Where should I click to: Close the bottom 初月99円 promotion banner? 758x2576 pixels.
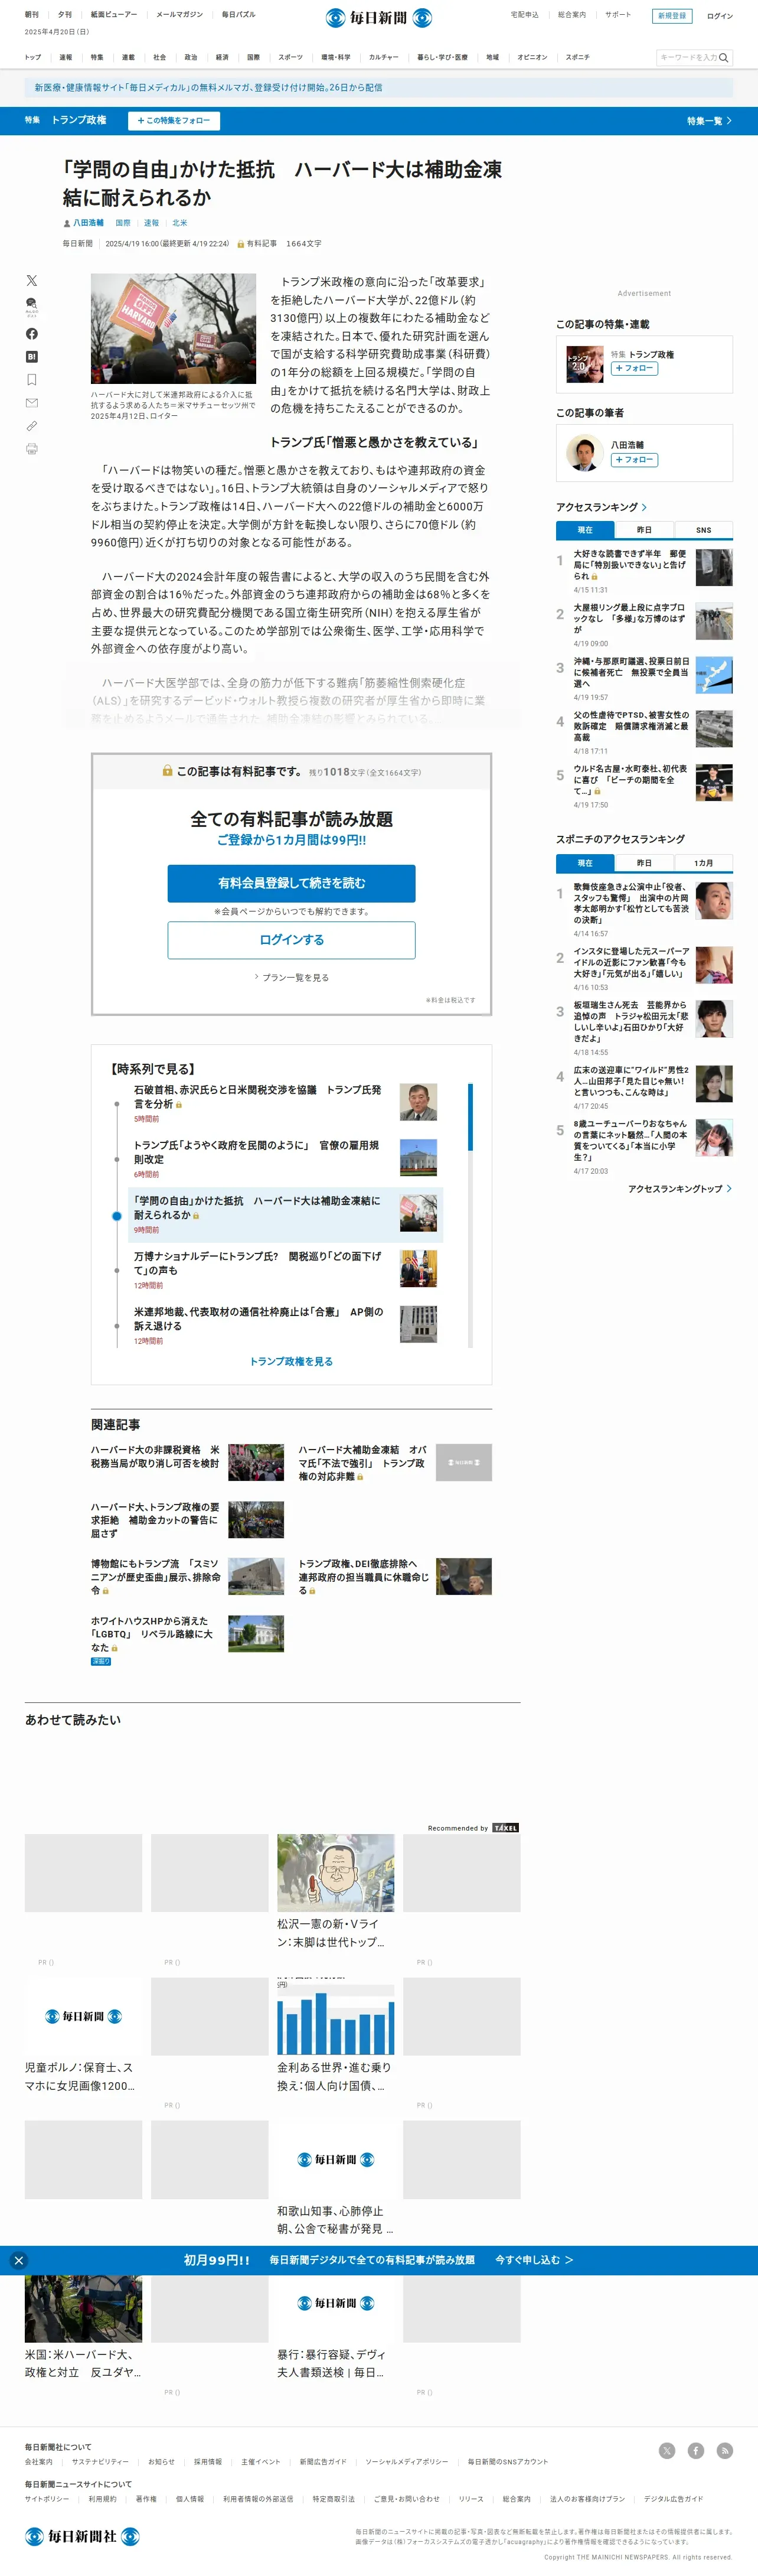[x=19, y=2260]
